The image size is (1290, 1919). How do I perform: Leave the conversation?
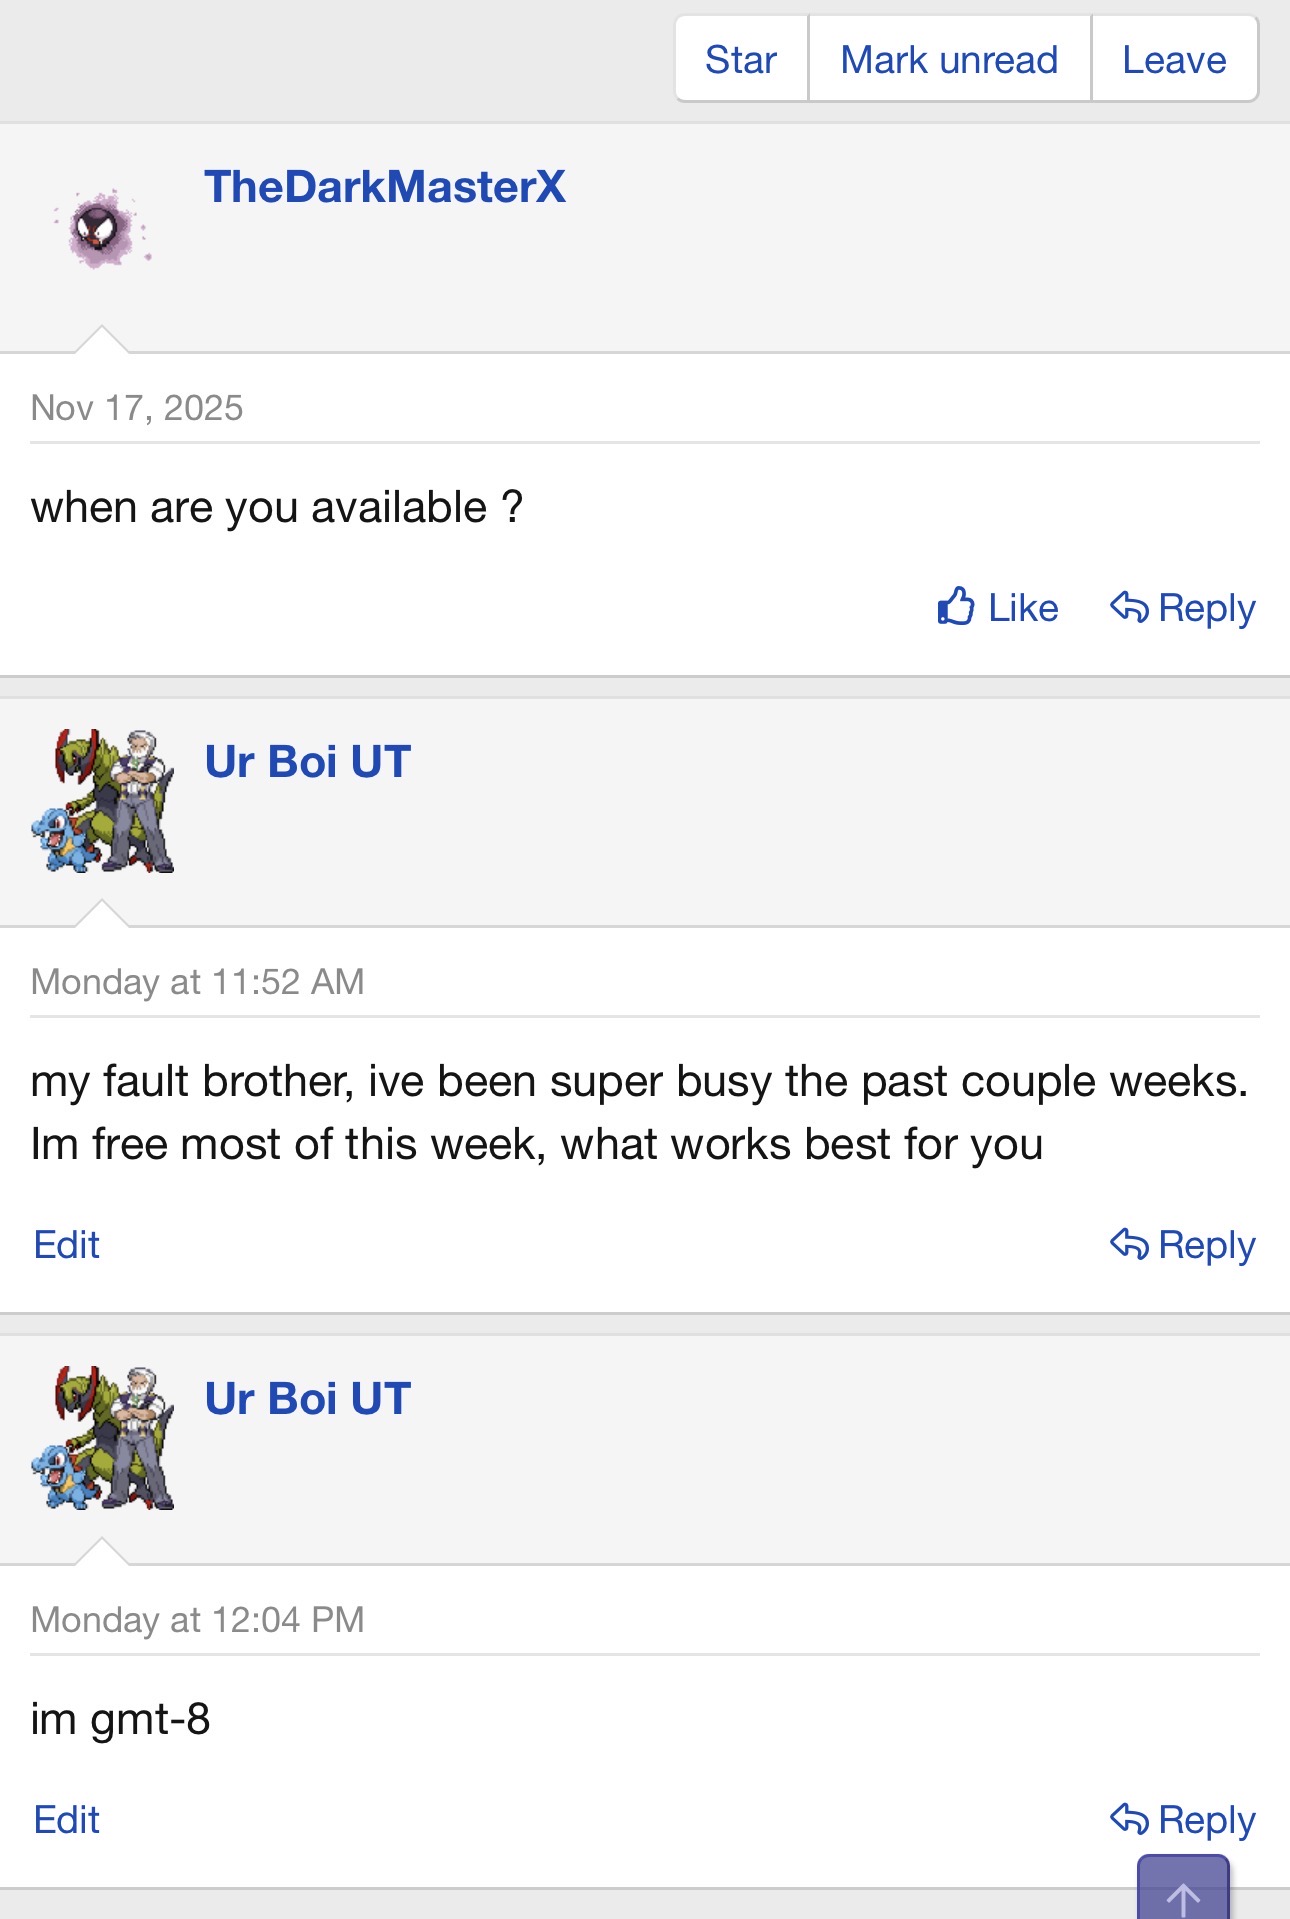coord(1174,60)
